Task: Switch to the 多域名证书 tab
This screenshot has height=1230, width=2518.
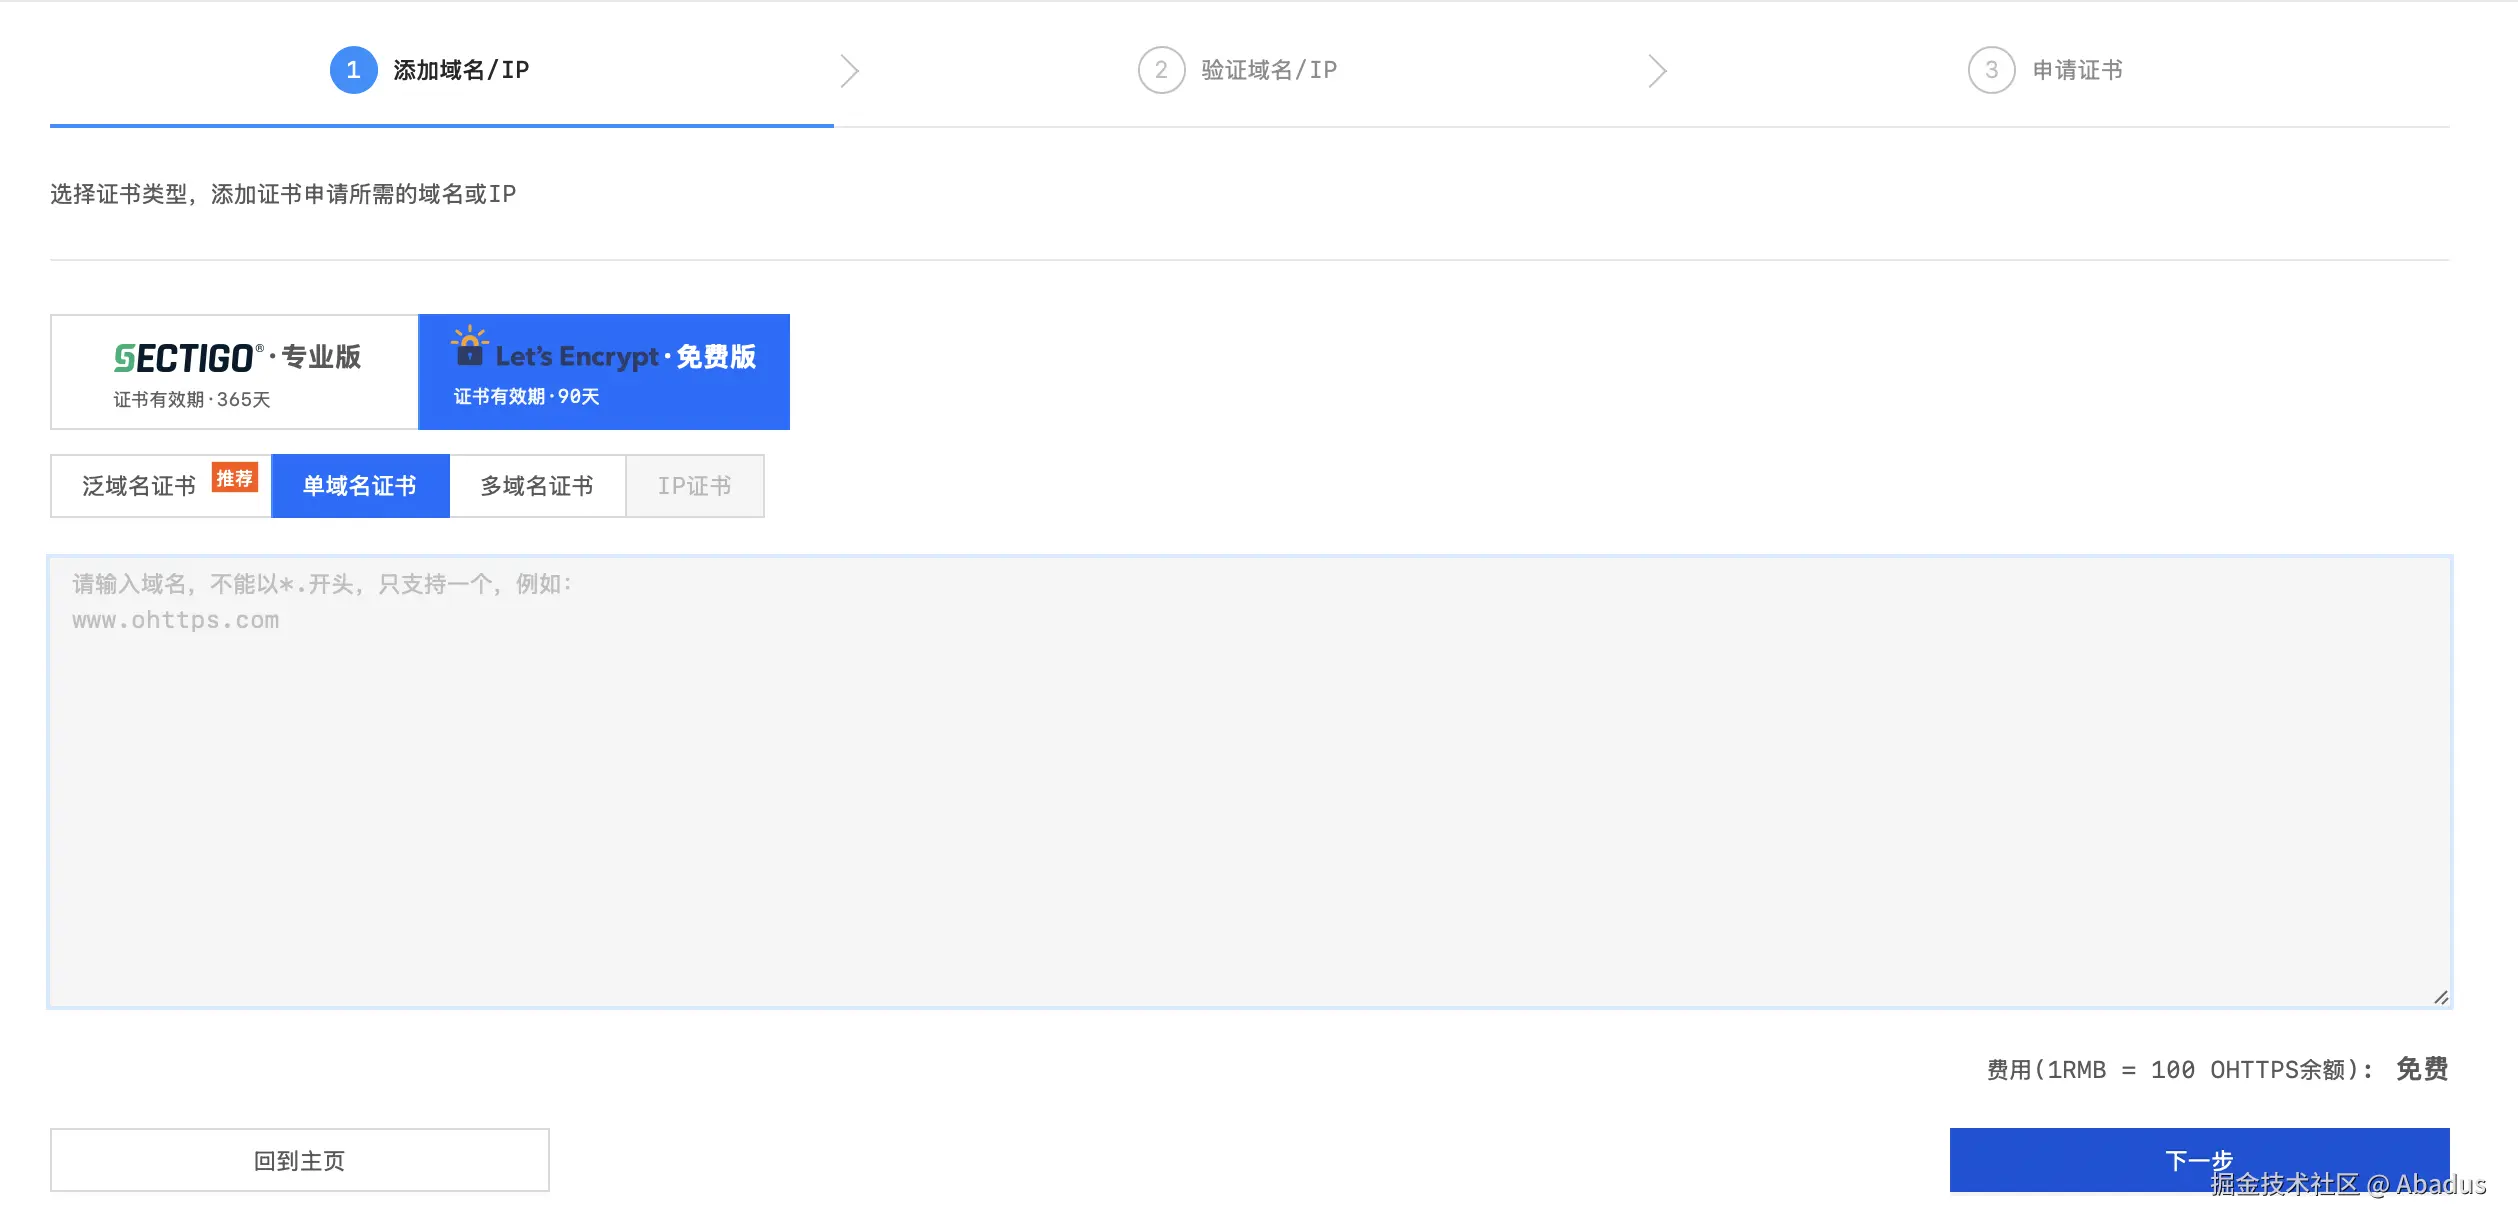Action: point(537,486)
